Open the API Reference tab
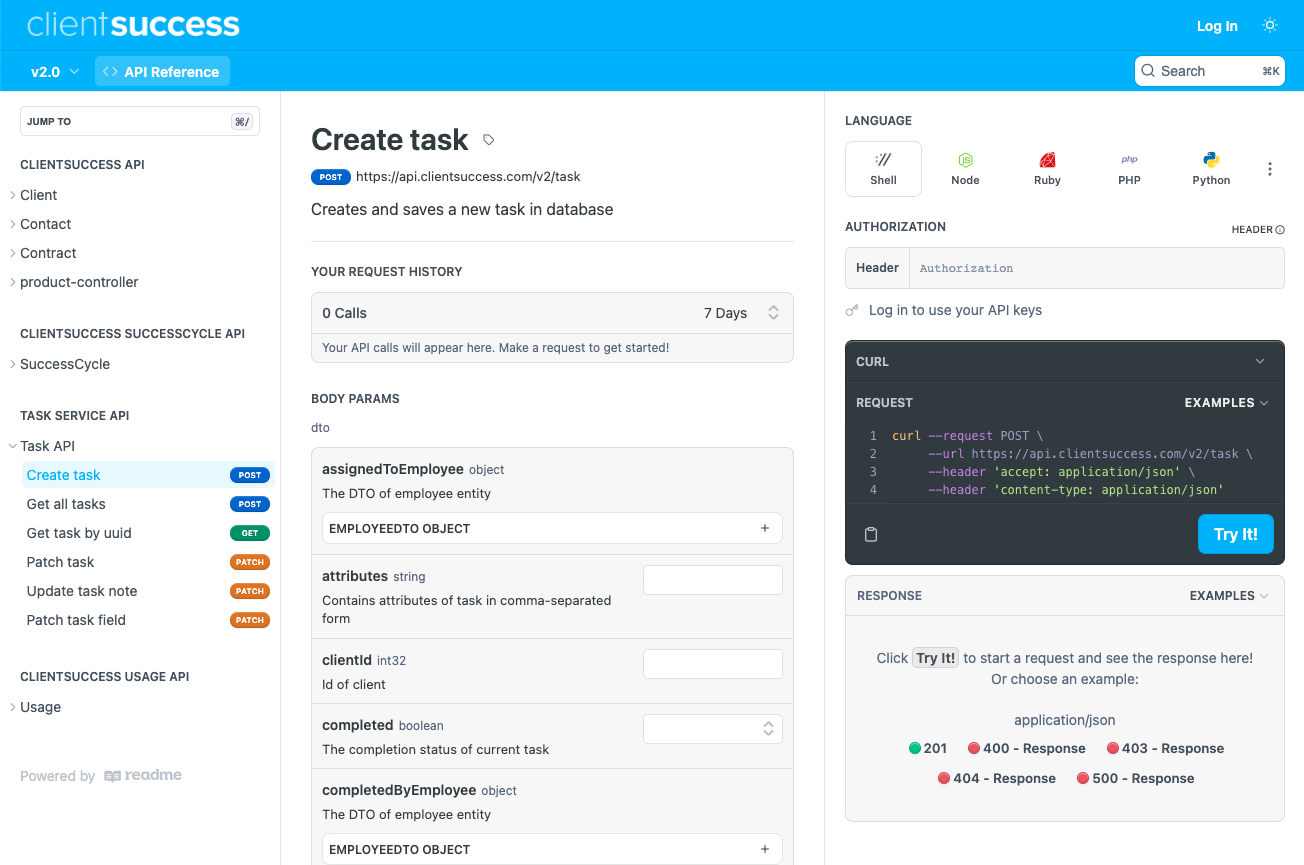 [162, 72]
